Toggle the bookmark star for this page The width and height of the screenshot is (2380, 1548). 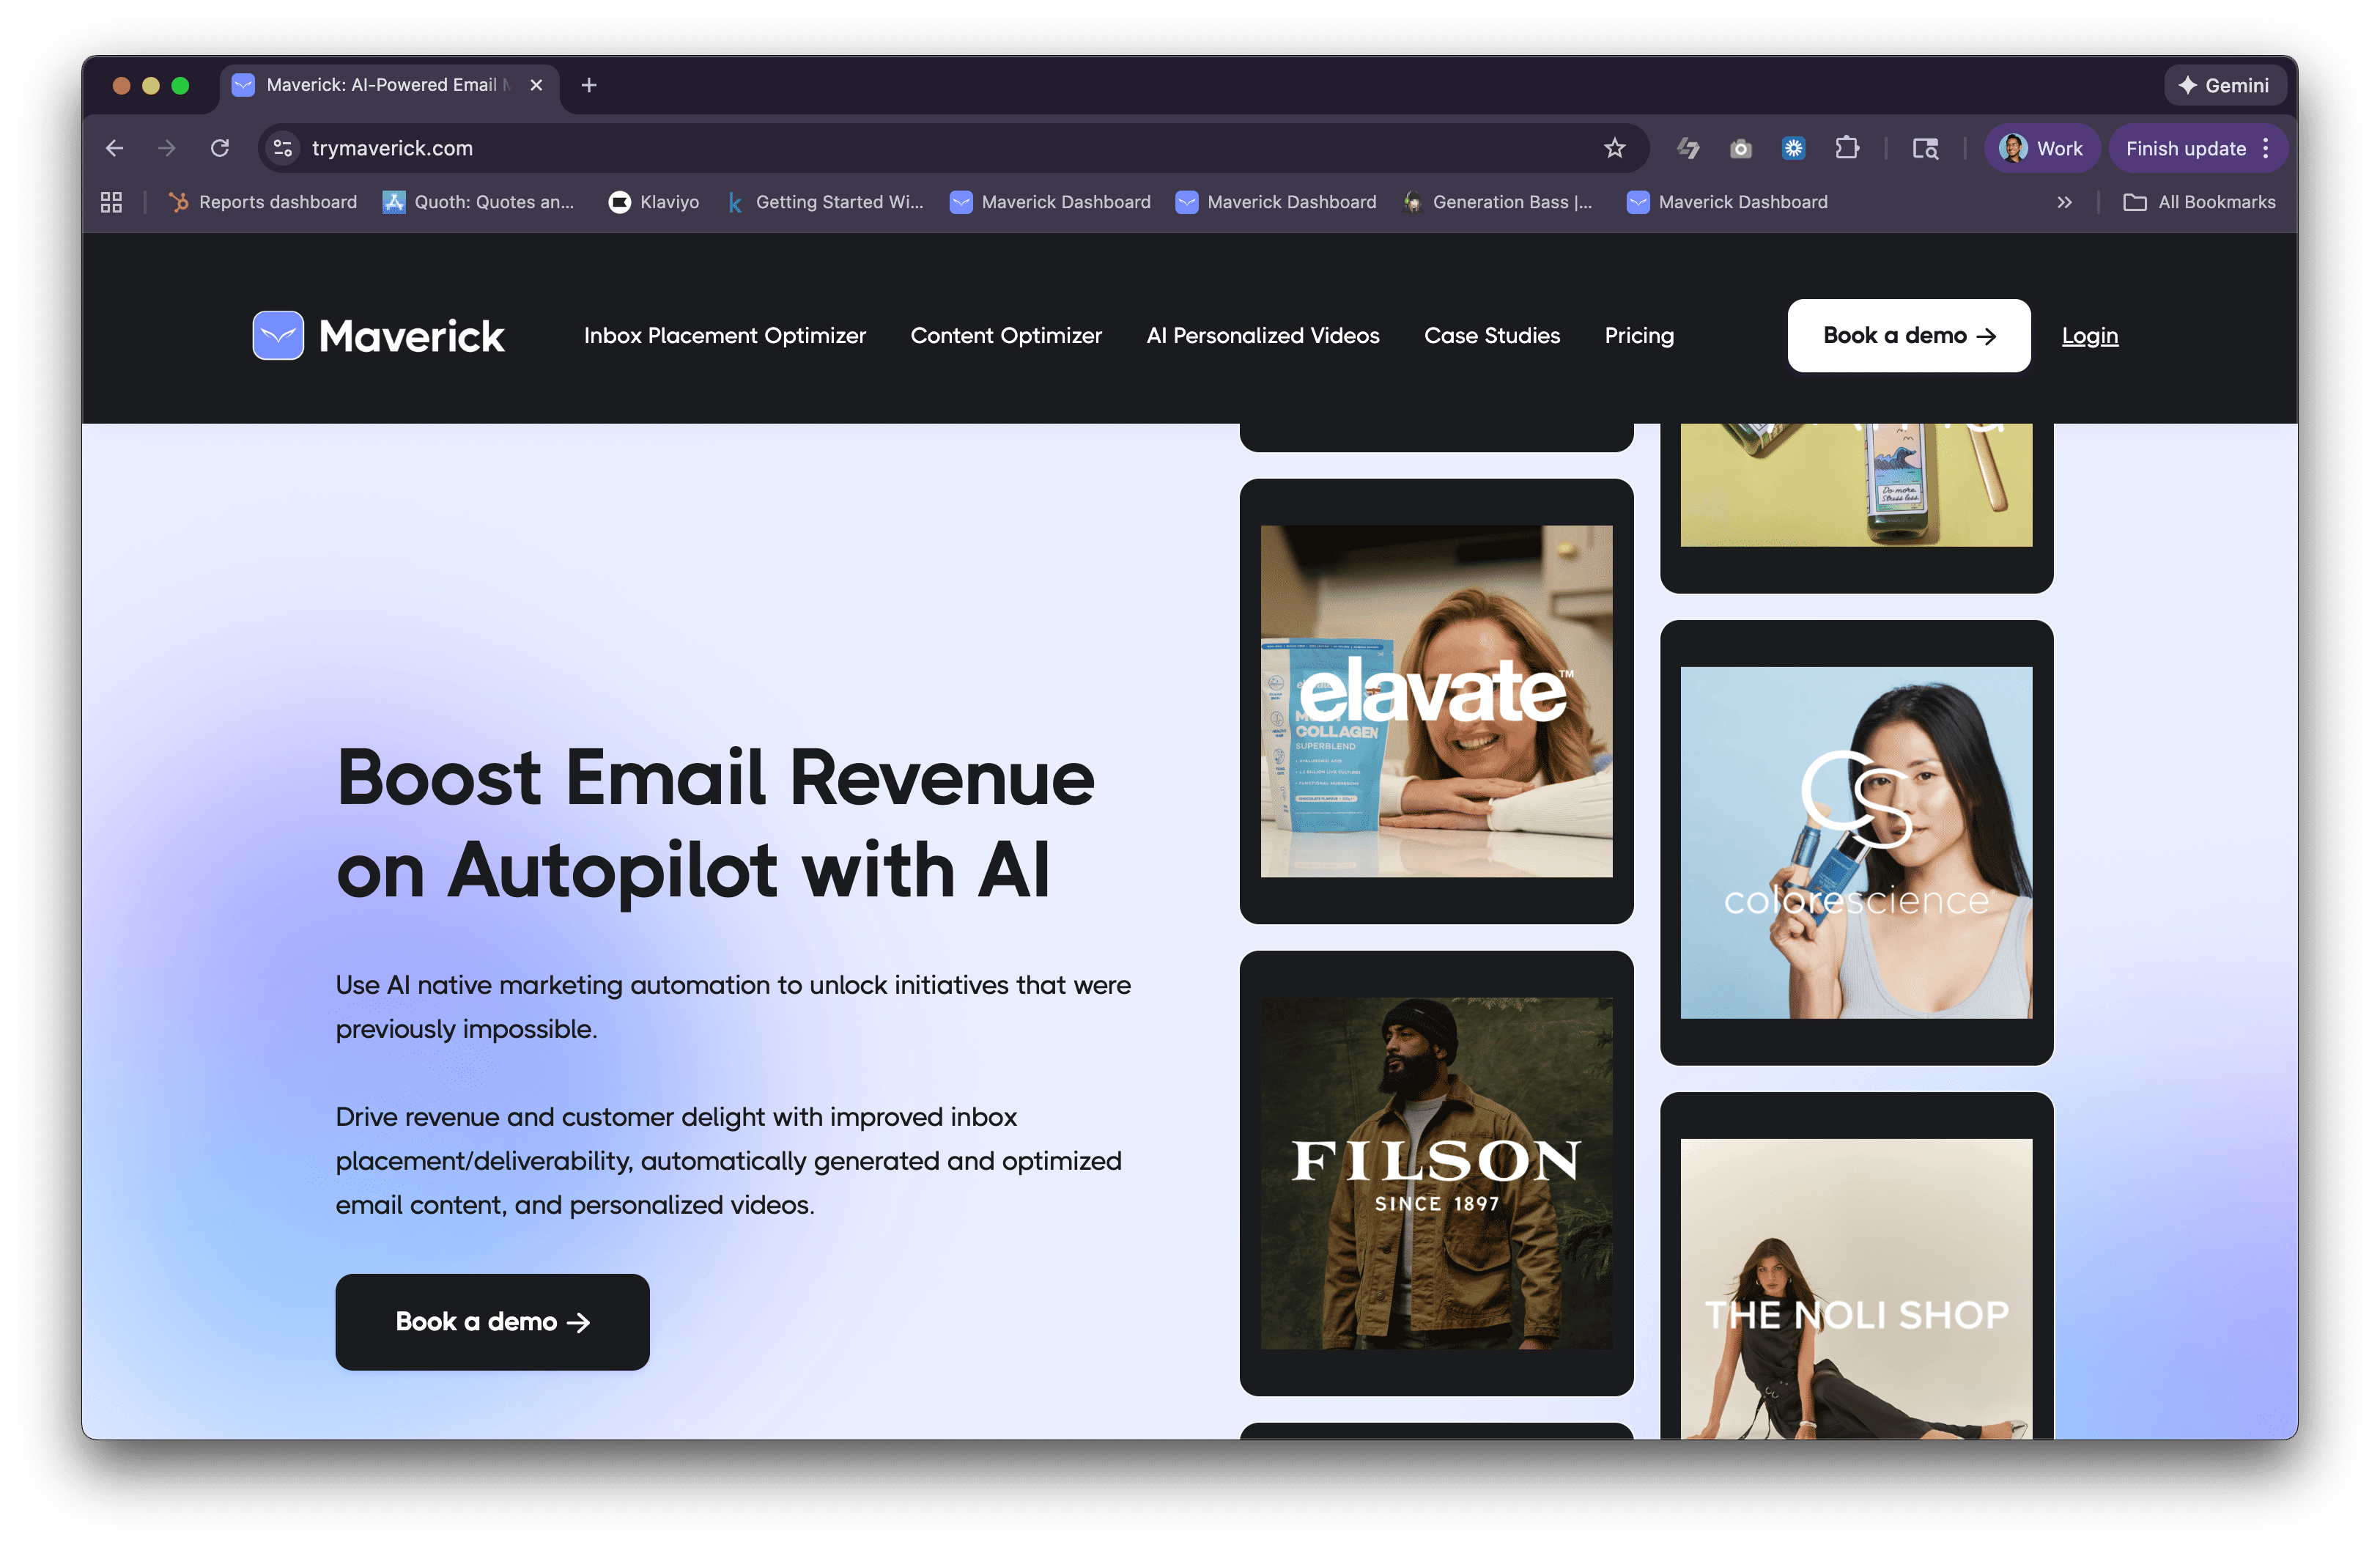click(x=1614, y=148)
